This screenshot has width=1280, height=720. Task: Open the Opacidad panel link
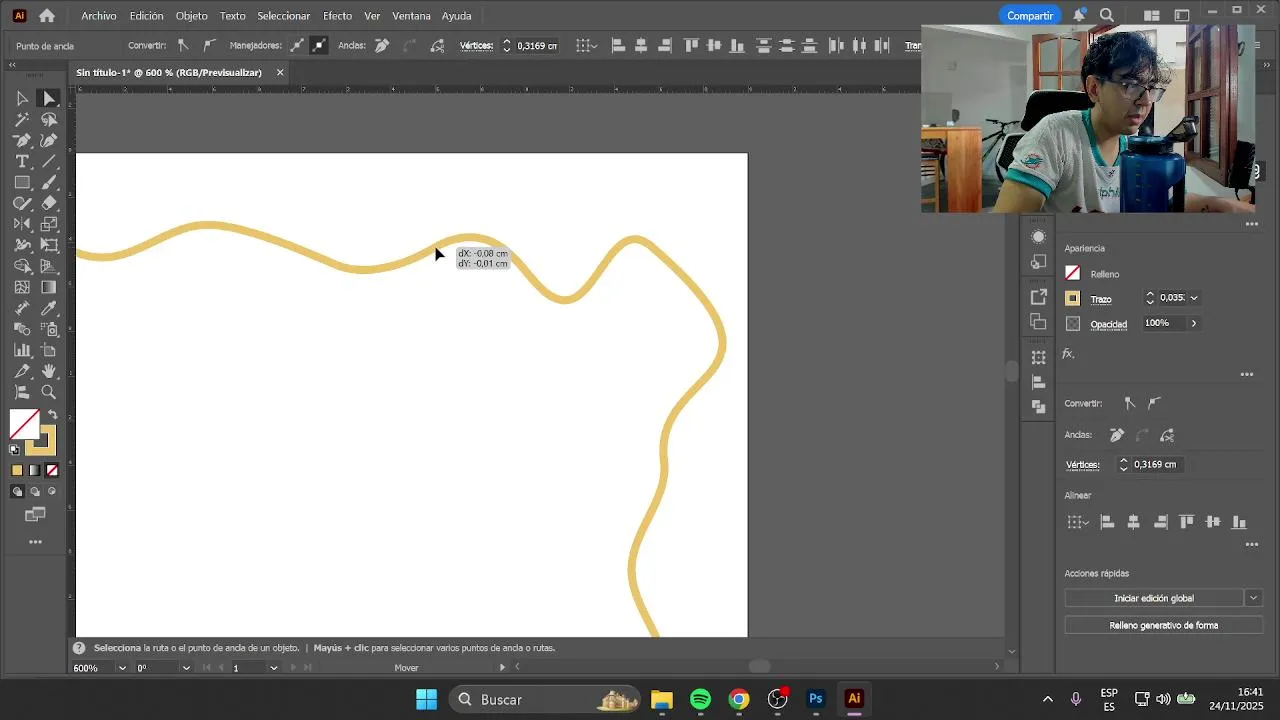(1109, 324)
